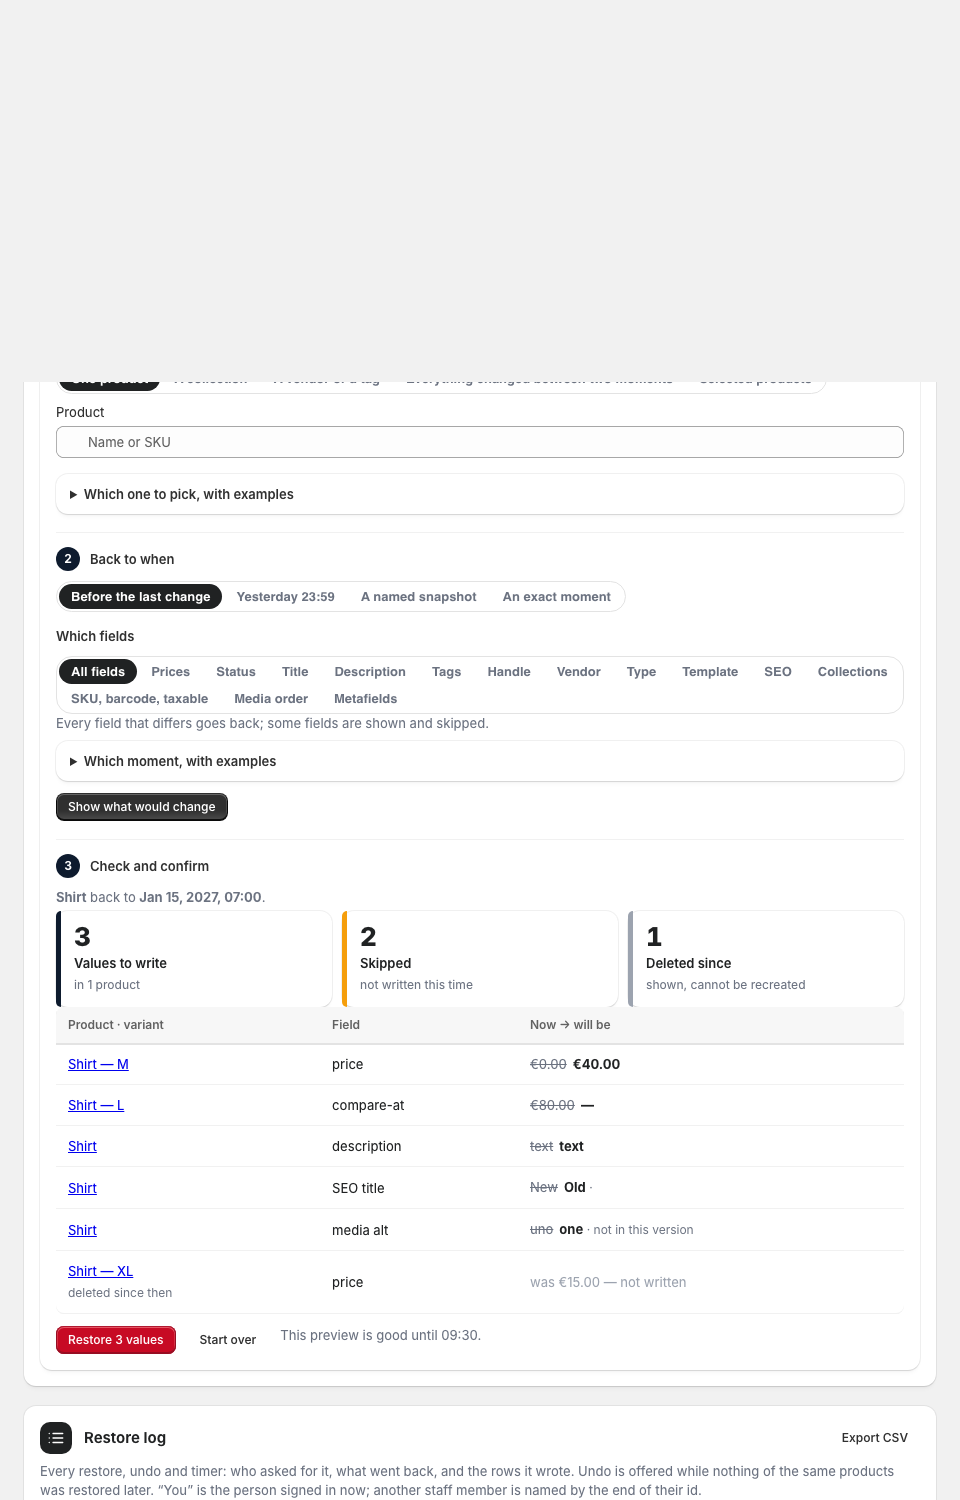Select 'Yesterday 23:59' option
The height and width of the screenshot is (1500, 960).
[x=286, y=597]
